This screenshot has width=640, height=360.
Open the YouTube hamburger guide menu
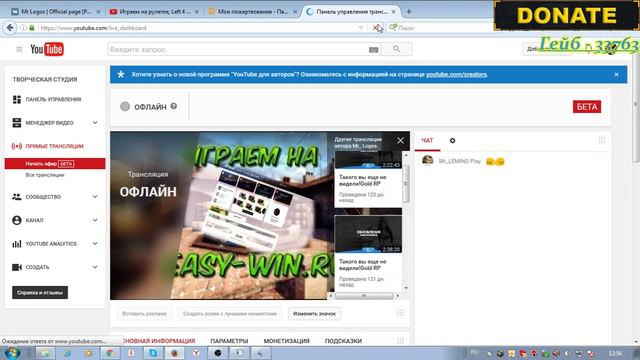[19, 49]
